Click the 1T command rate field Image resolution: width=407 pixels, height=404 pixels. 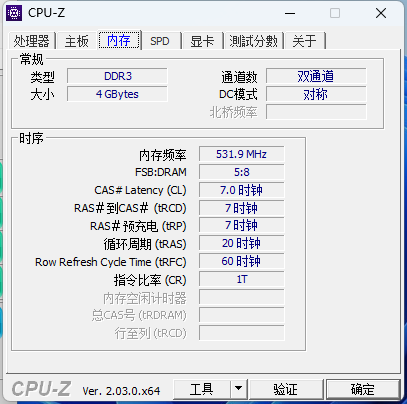pos(242,279)
